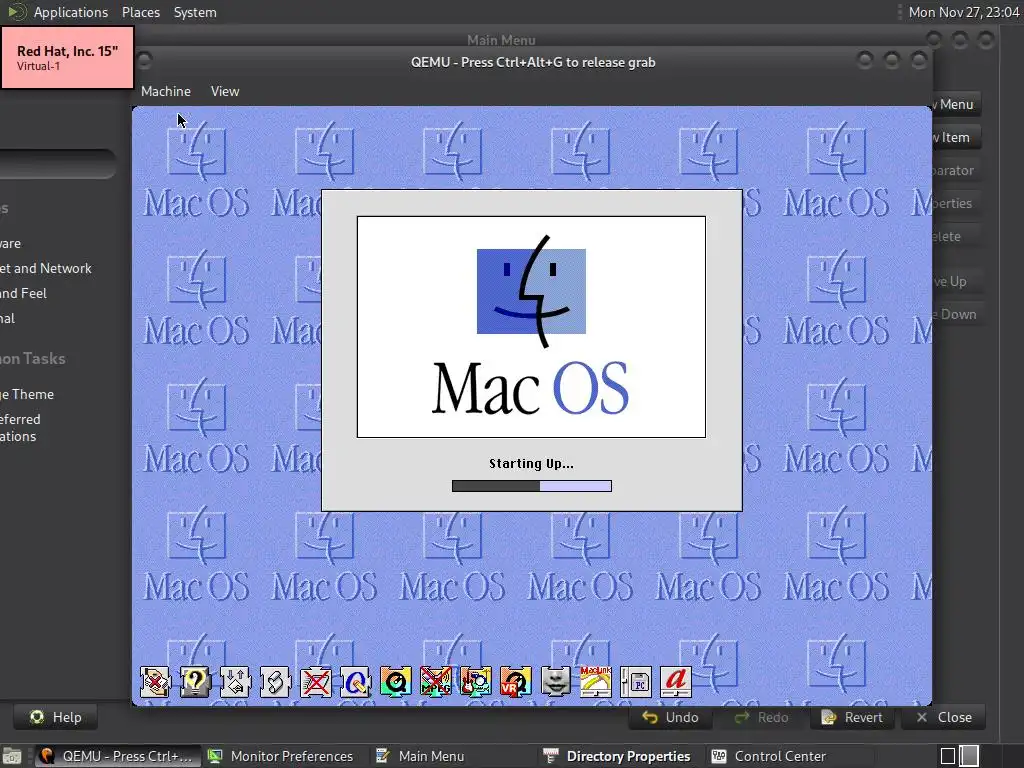
Task: Switch to Monitor Preferences taskbar entry
Action: tap(281, 756)
